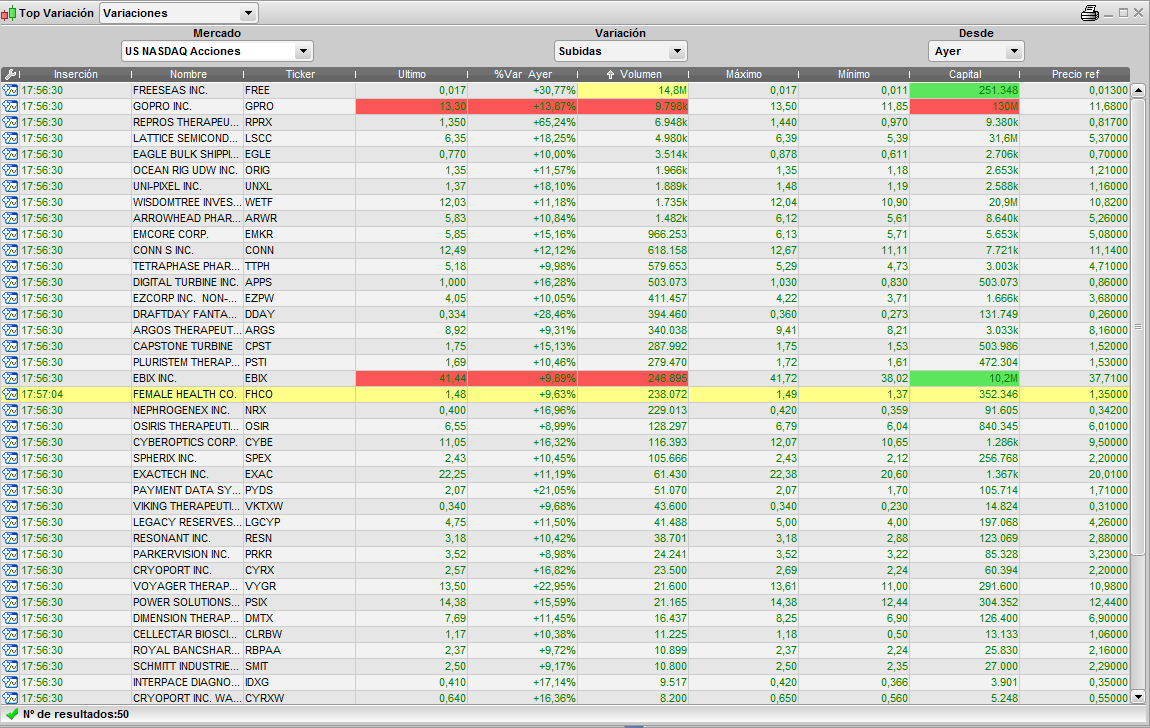Open chart icon for EXACTECH INC. row
Image resolution: width=1150 pixels, height=728 pixels.
(10, 474)
